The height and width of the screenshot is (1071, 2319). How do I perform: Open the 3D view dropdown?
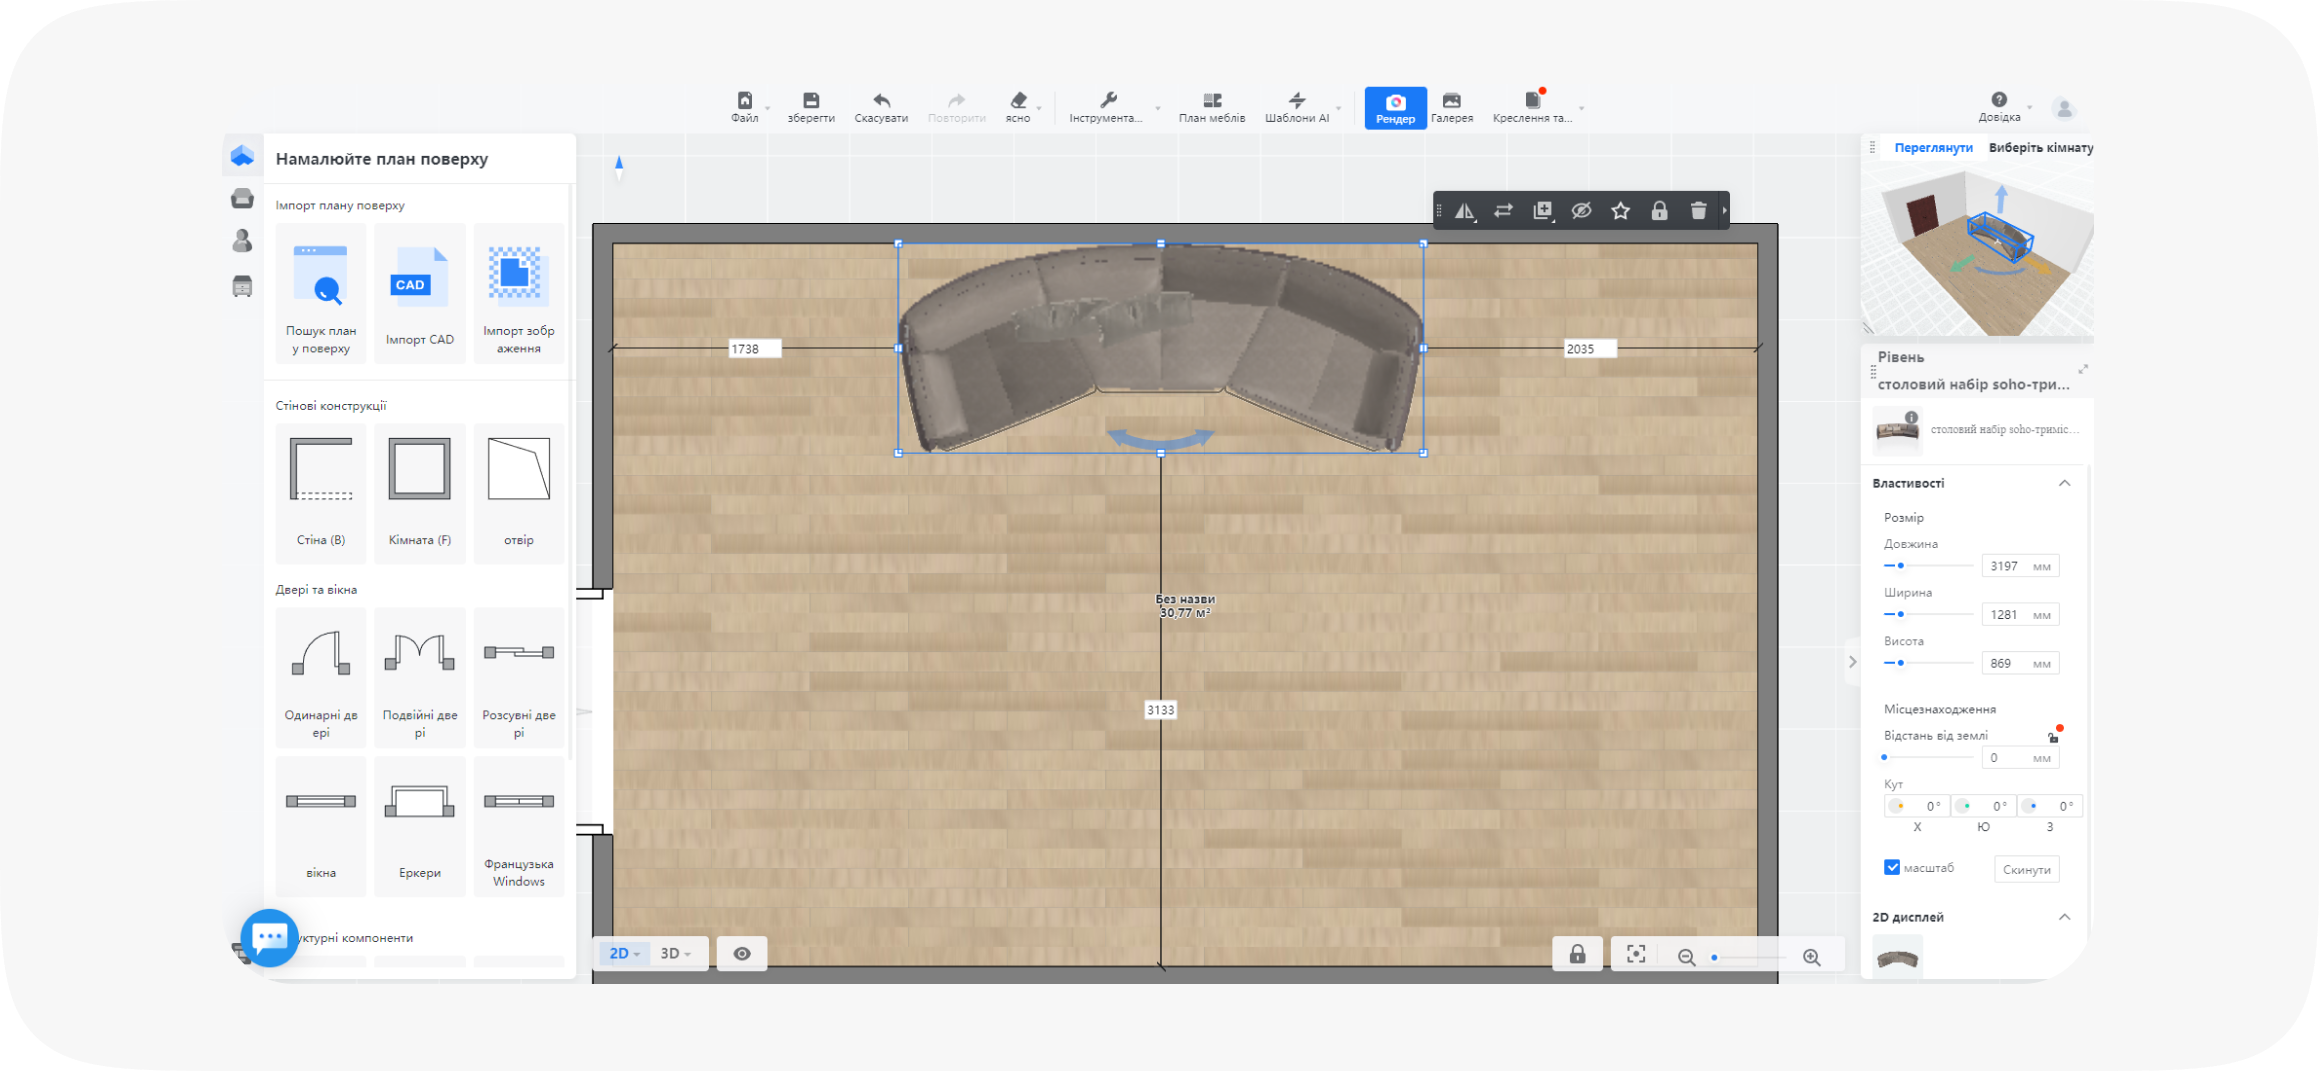pyautogui.click(x=676, y=954)
